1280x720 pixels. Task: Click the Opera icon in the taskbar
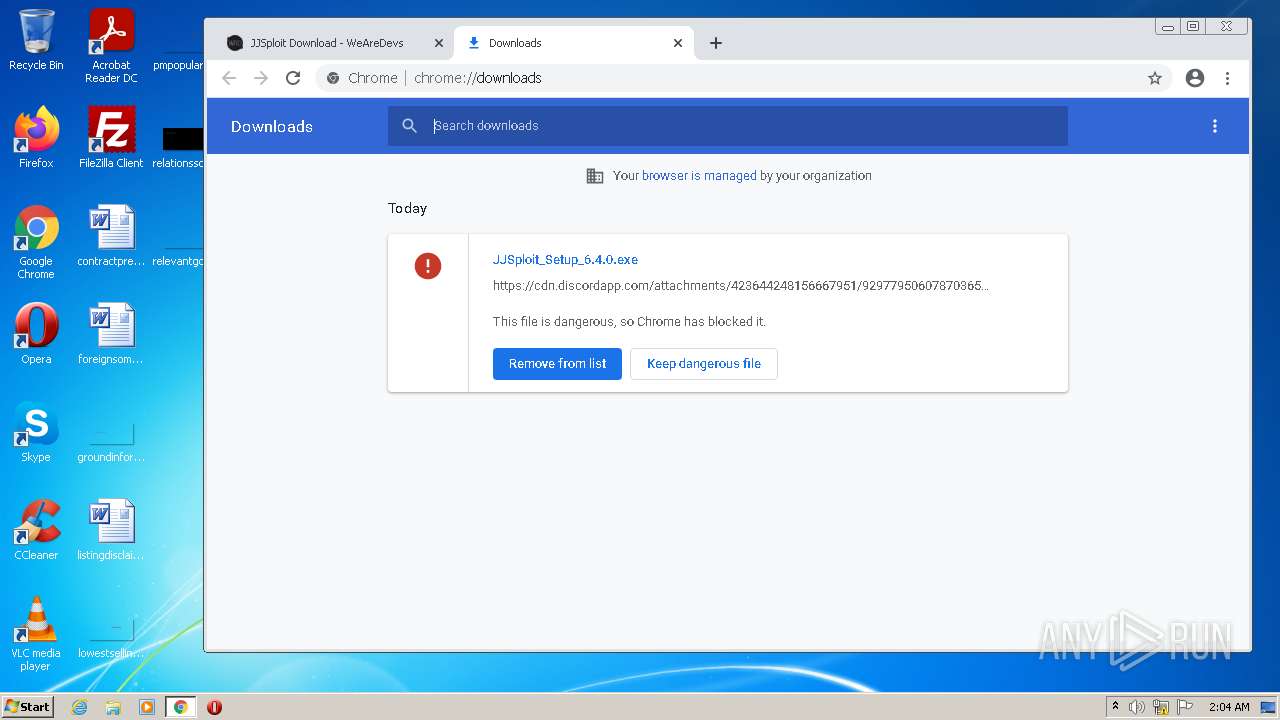pyautogui.click(x=214, y=707)
